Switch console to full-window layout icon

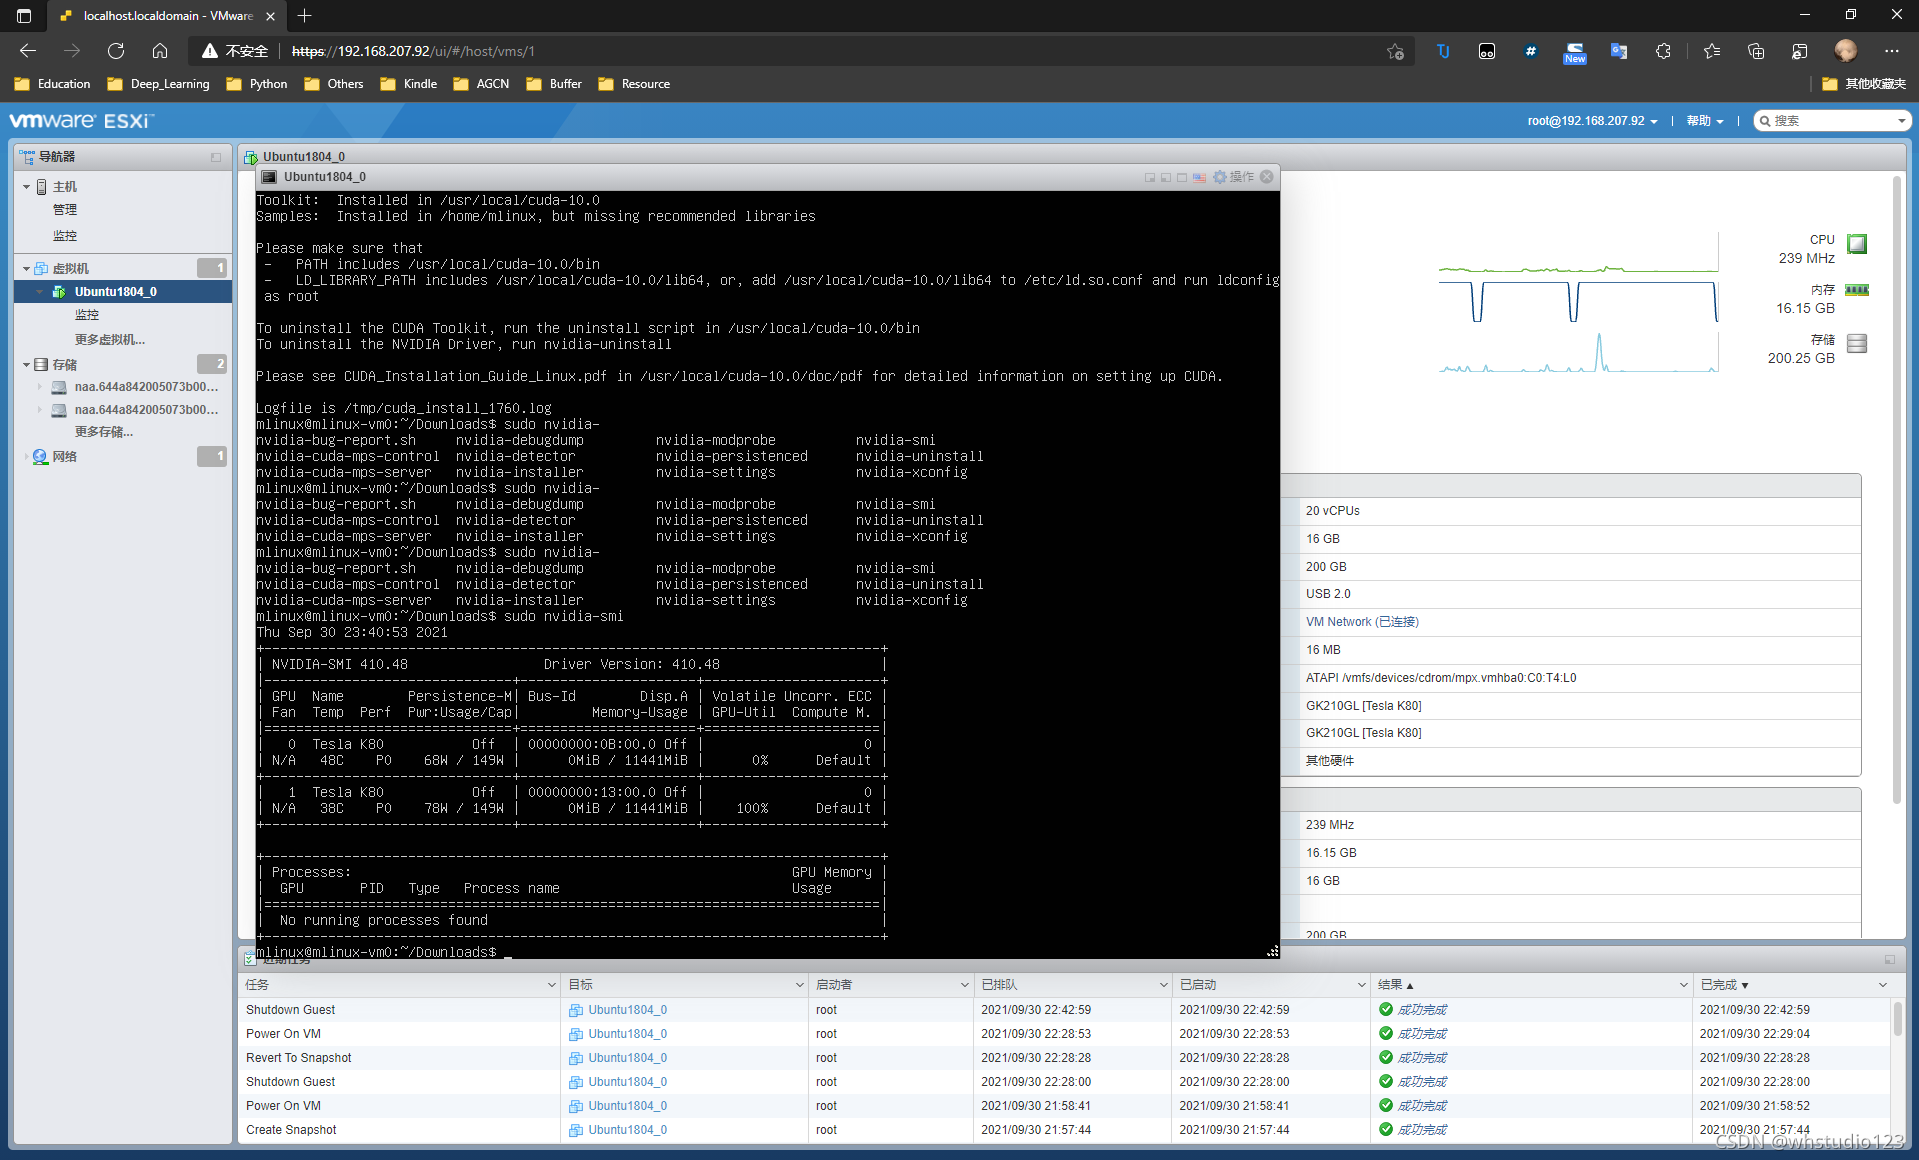pos(1182,177)
